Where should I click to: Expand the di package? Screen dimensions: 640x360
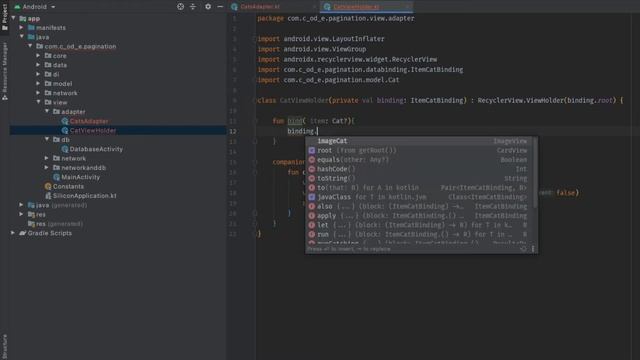[38, 74]
